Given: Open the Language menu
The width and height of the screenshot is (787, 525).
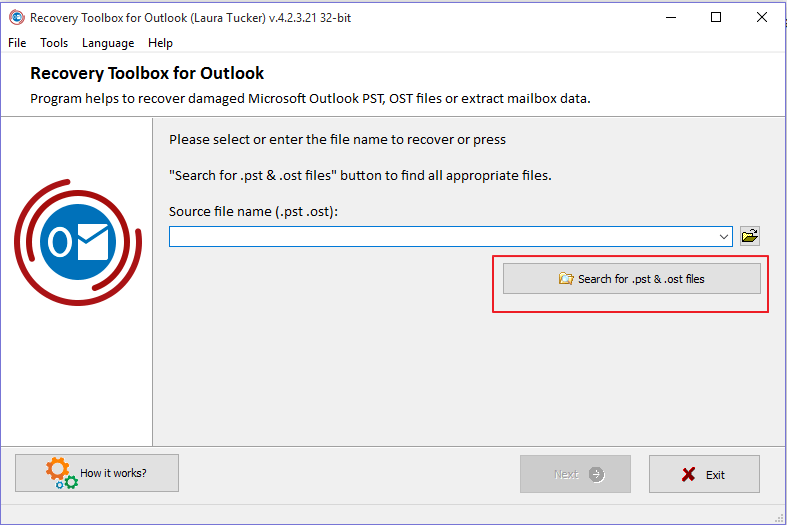Looking at the screenshot, I should point(108,43).
